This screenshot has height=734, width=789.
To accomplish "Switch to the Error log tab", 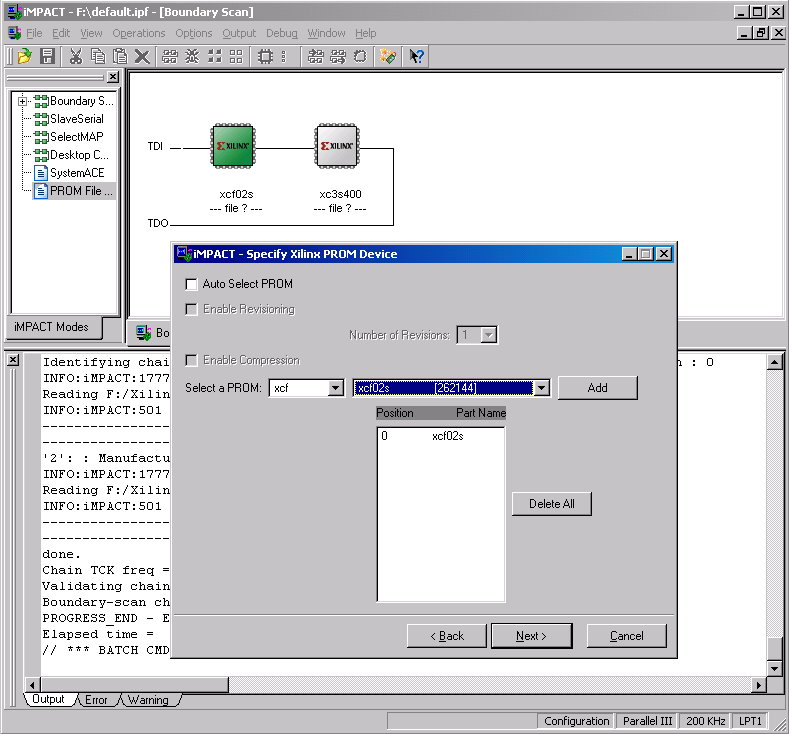I will click(x=96, y=700).
